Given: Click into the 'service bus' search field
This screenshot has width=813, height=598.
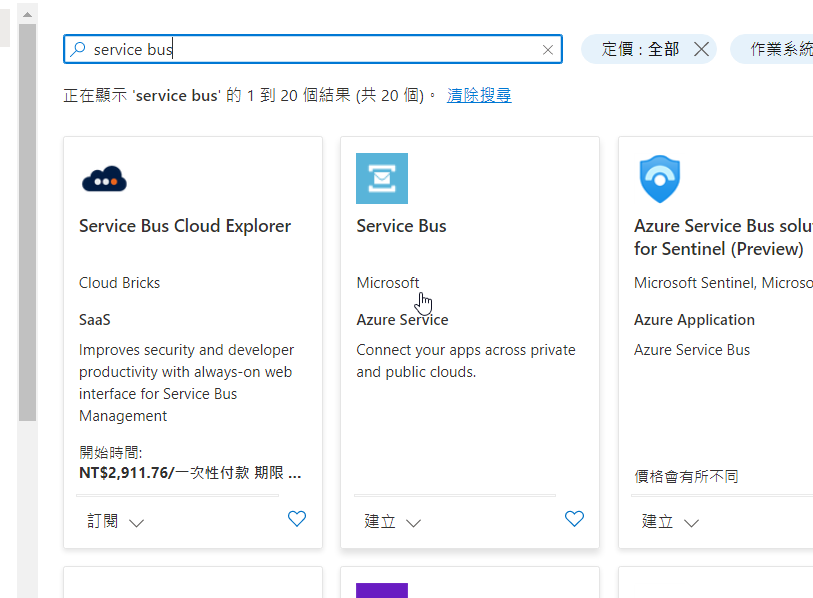Looking at the screenshot, I should click(312, 49).
